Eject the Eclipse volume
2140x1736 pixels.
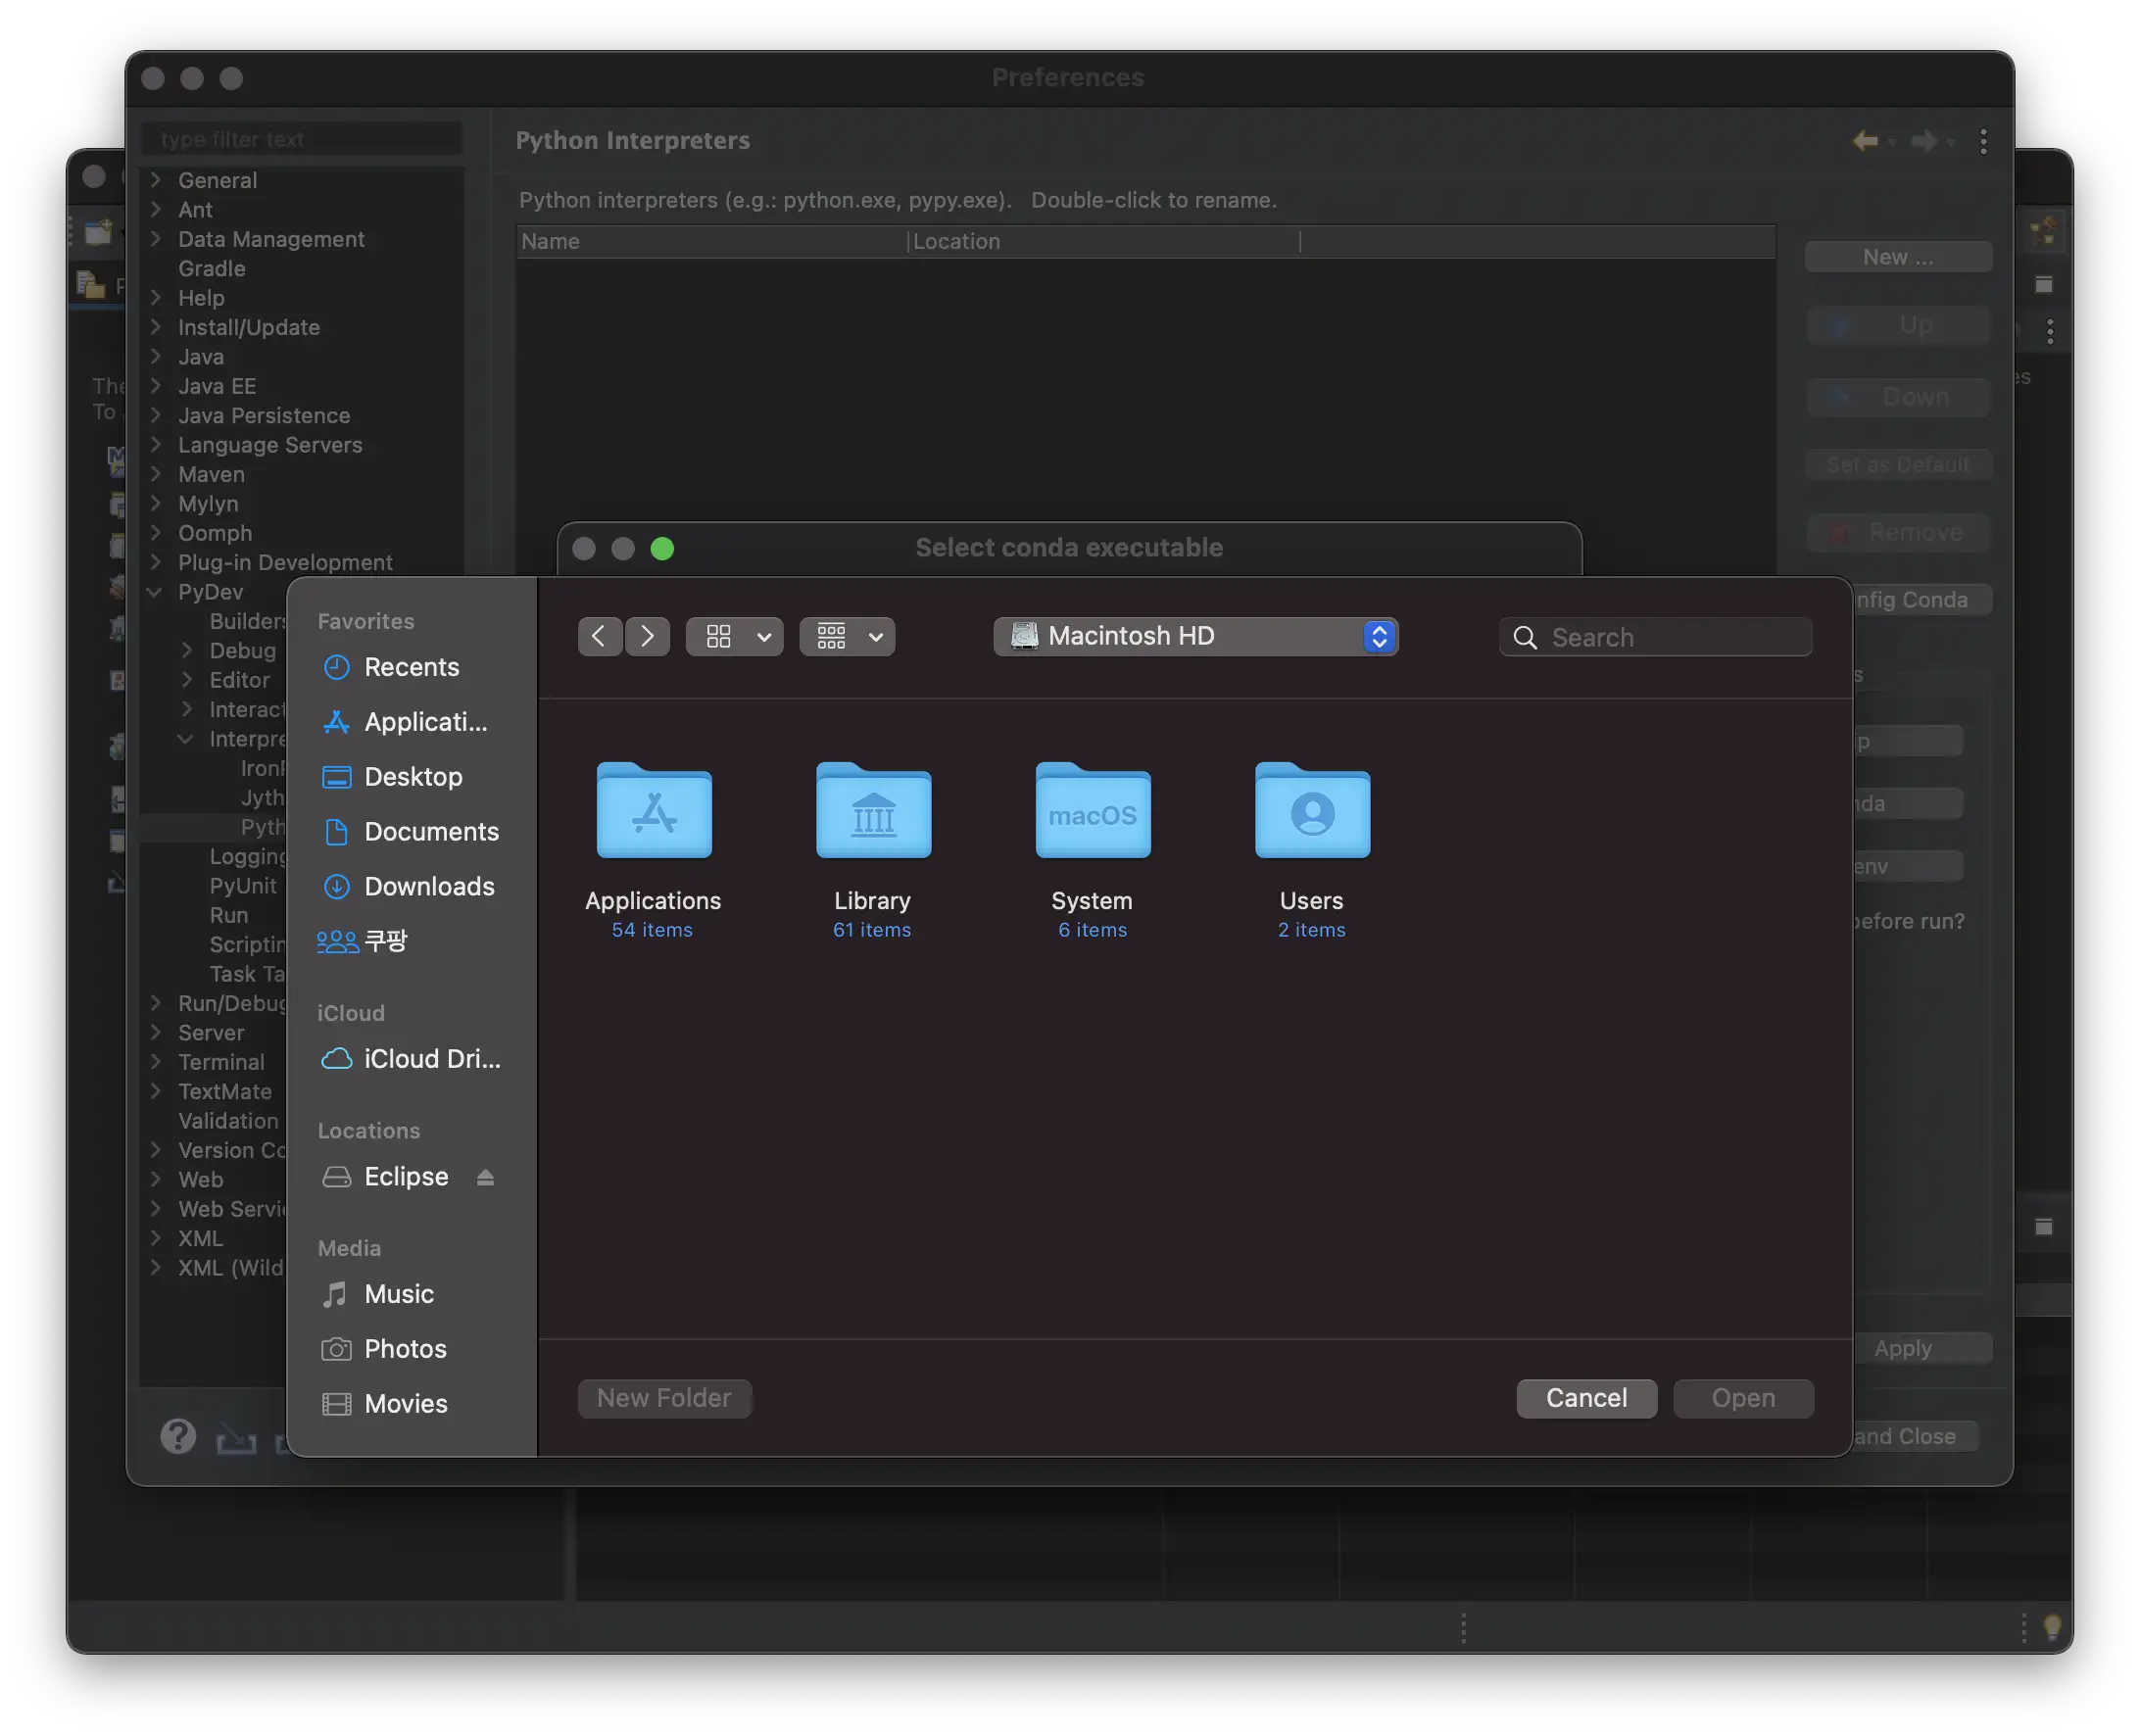coord(485,1177)
